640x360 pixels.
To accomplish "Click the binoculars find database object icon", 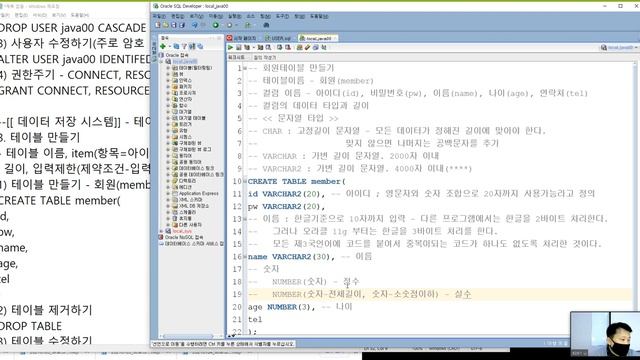I will (x=266, y=25).
